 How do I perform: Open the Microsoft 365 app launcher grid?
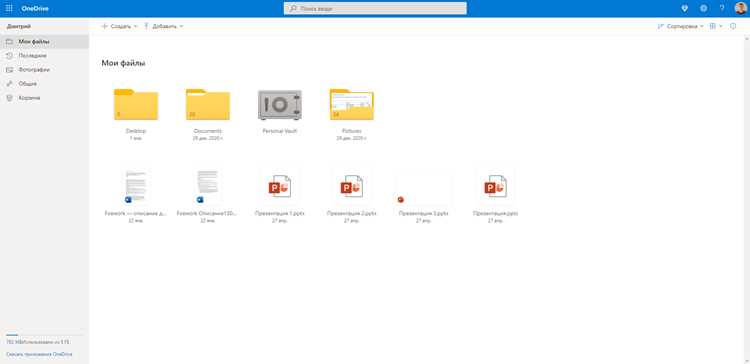tap(9, 8)
